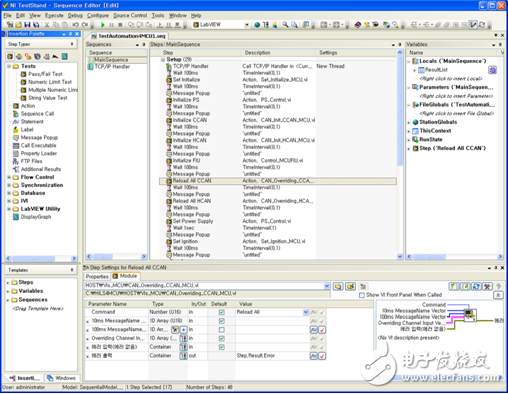Viewport: 508px width, 394px height.
Task: Toggle the Default checkbox in the fifth parameter row
Action: pos(222,347)
